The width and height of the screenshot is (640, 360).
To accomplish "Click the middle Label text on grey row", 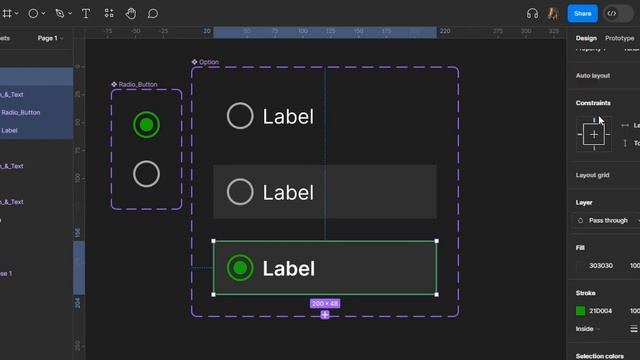I will pyautogui.click(x=288, y=192).
